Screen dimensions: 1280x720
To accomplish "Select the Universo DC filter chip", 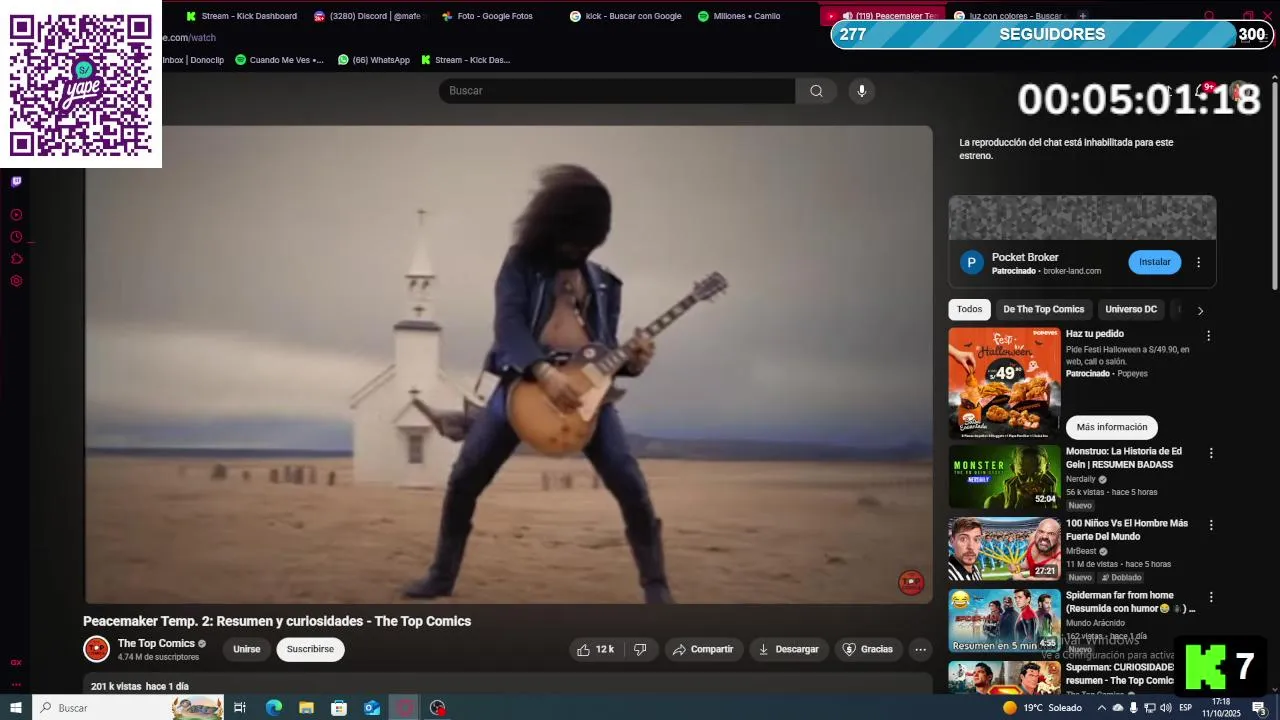I will point(1130,309).
